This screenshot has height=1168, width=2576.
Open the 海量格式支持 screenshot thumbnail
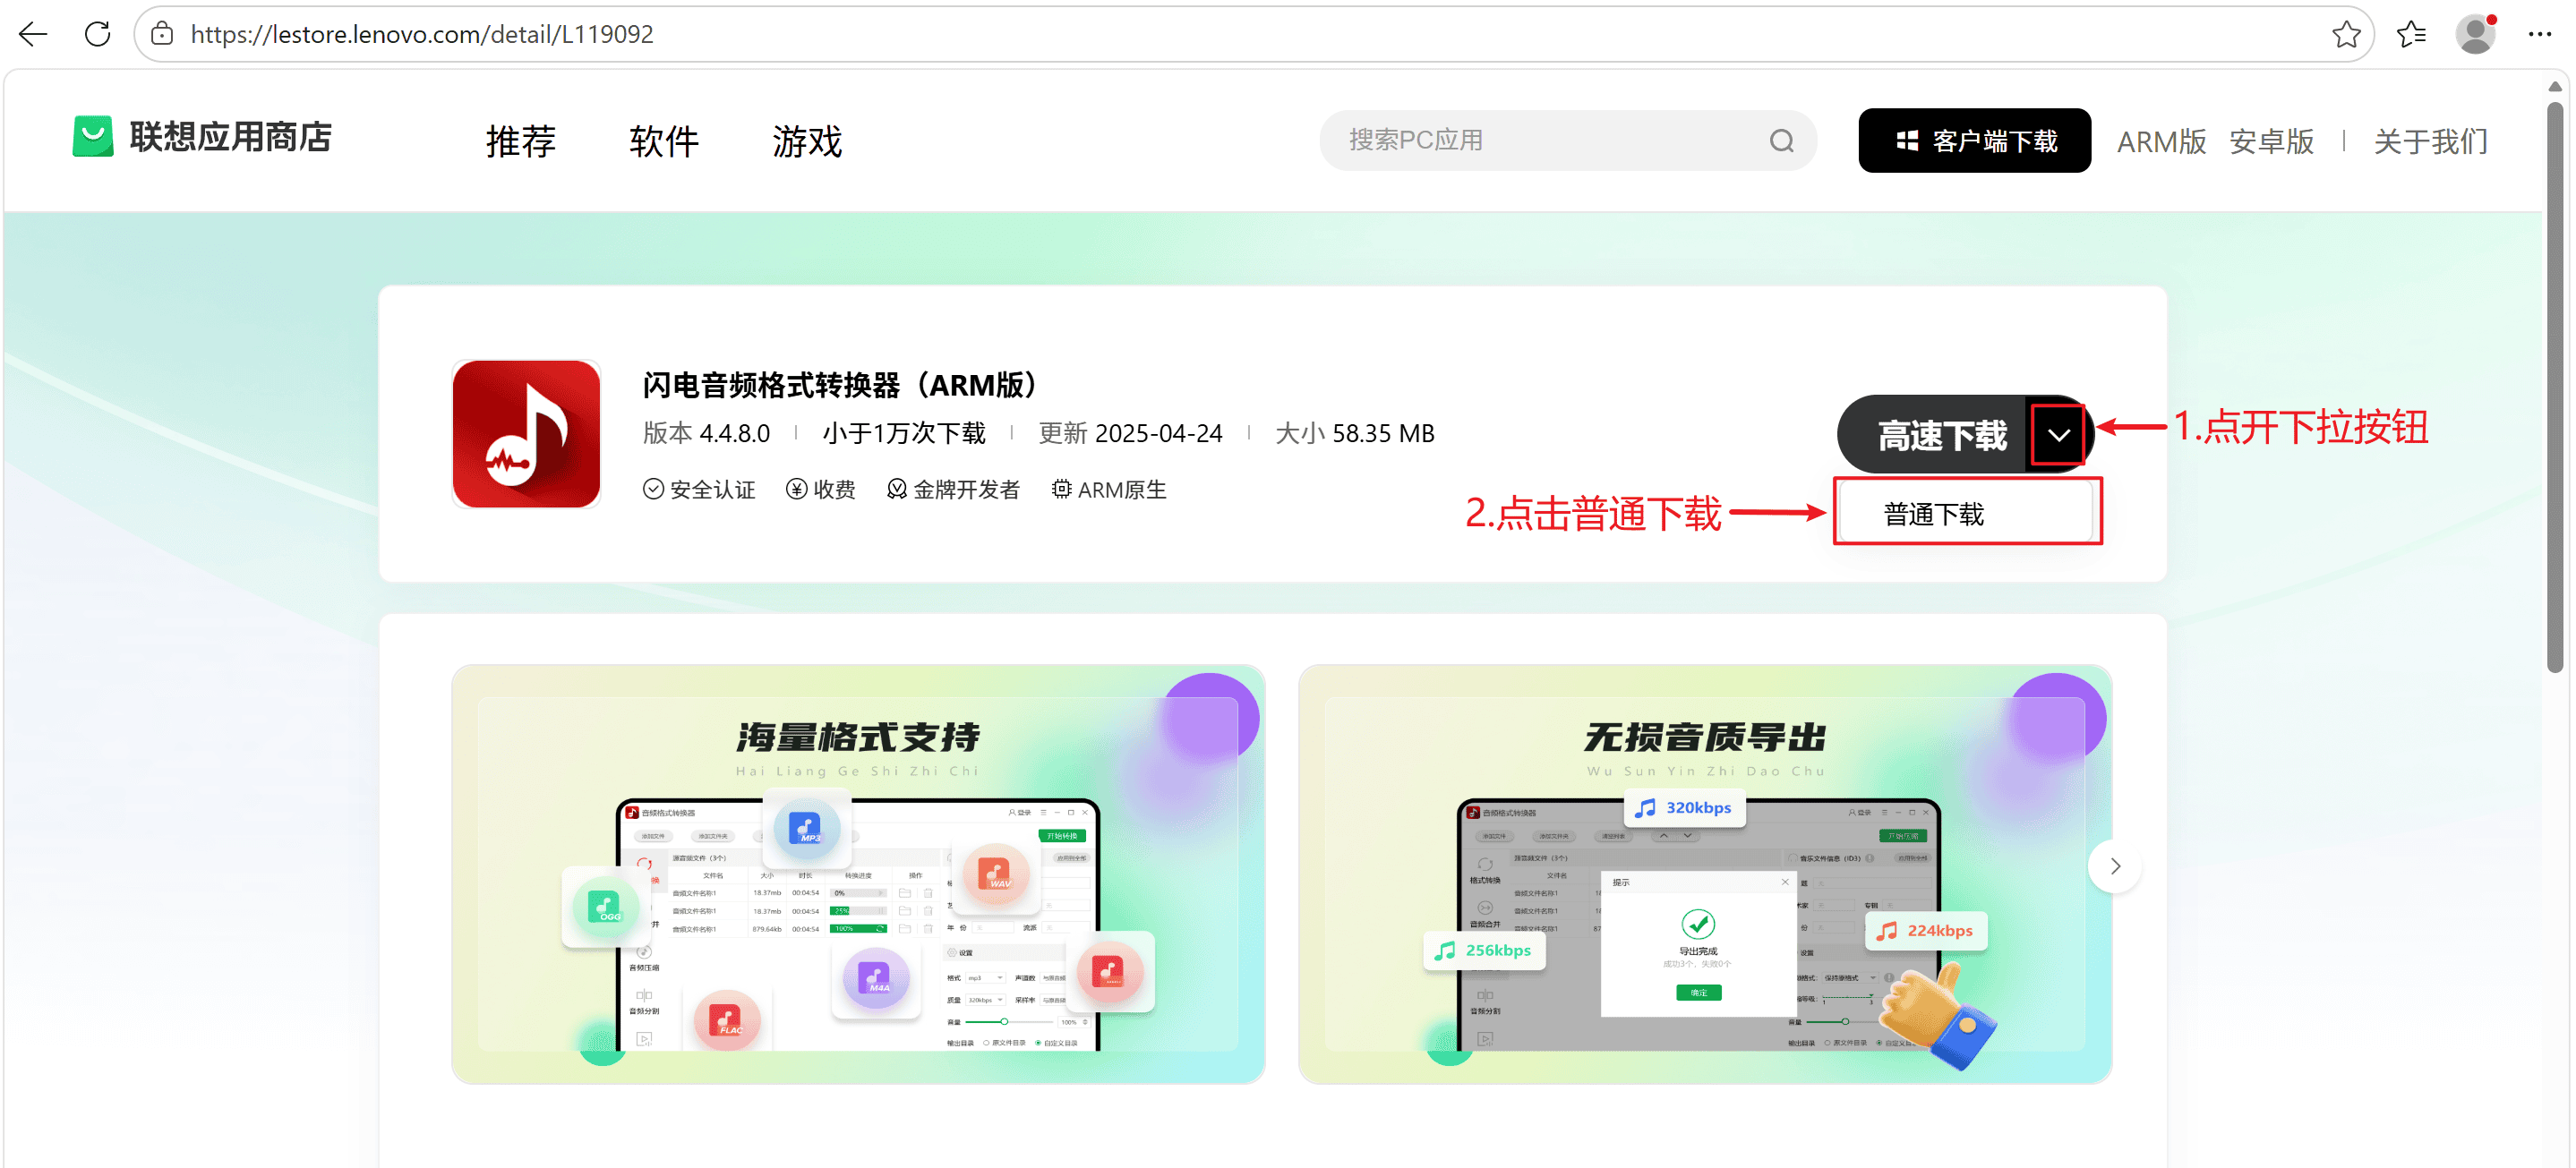click(858, 874)
